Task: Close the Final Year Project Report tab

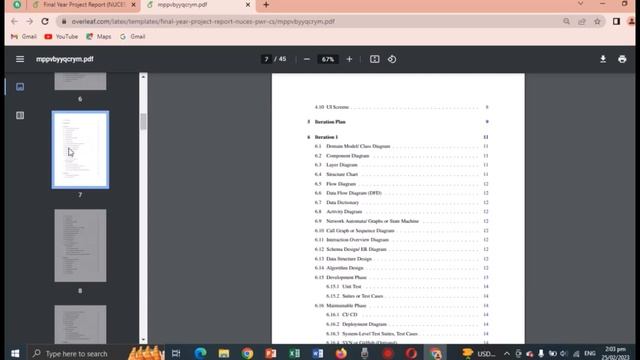Action: tap(133, 5)
